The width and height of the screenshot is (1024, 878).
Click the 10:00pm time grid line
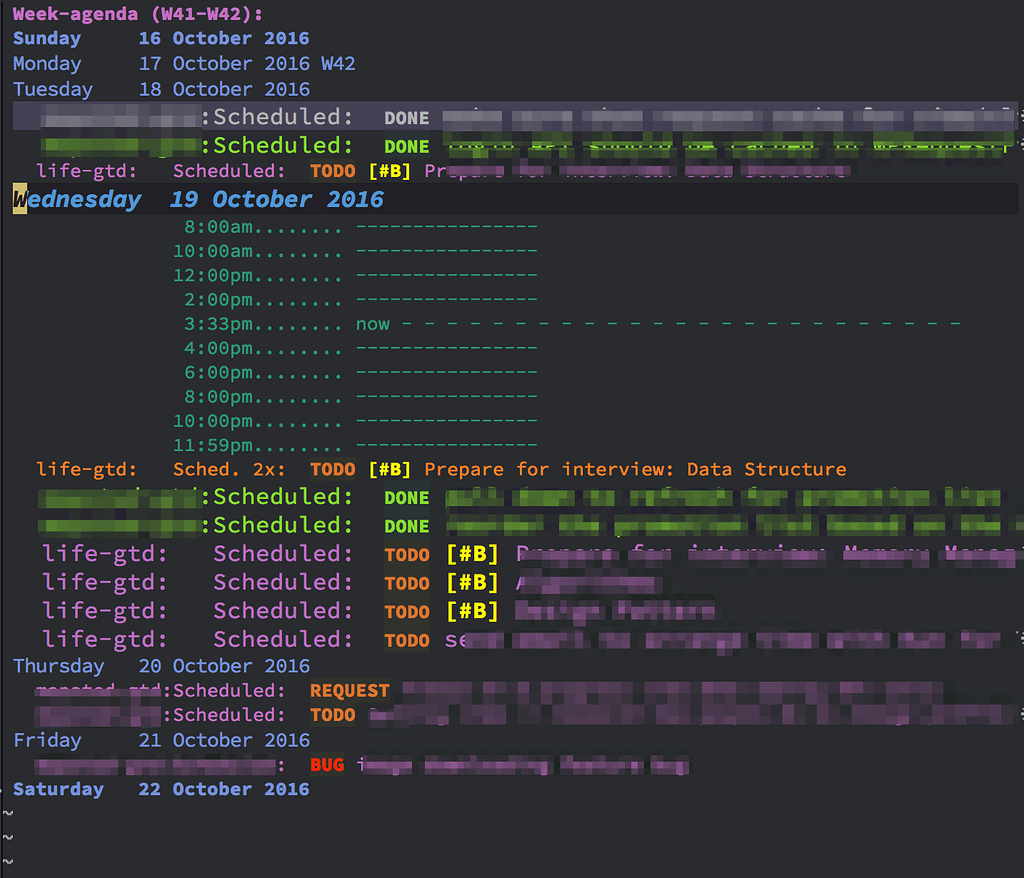(x=355, y=421)
